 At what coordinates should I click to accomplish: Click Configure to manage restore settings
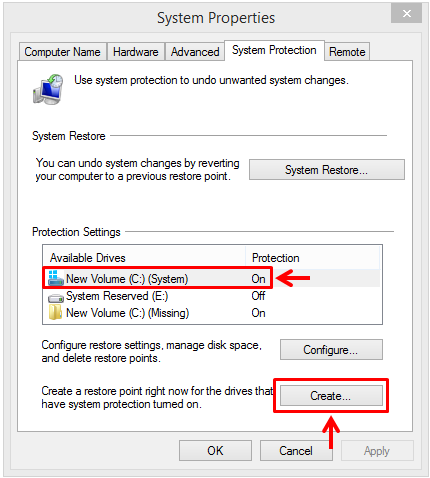[x=331, y=350]
